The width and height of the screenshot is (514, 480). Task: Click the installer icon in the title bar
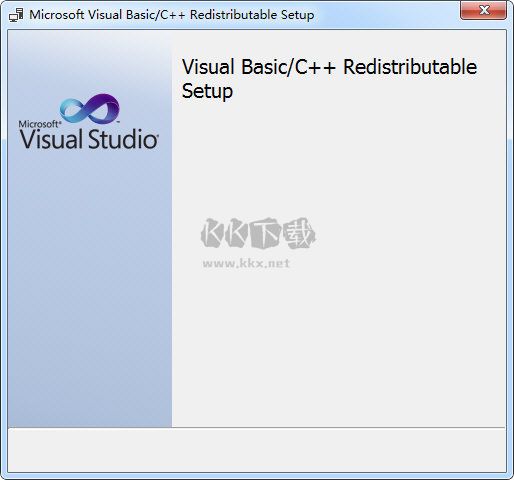click(16, 15)
